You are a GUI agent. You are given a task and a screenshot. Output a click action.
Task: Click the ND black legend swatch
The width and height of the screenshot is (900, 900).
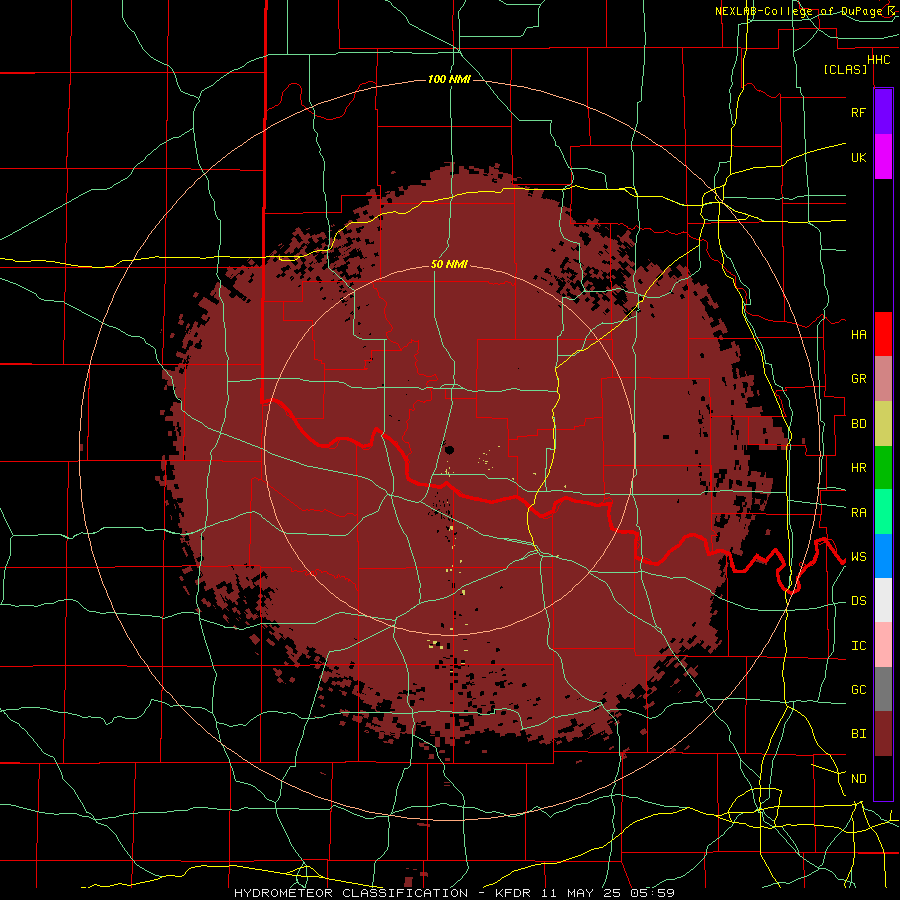point(883,778)
